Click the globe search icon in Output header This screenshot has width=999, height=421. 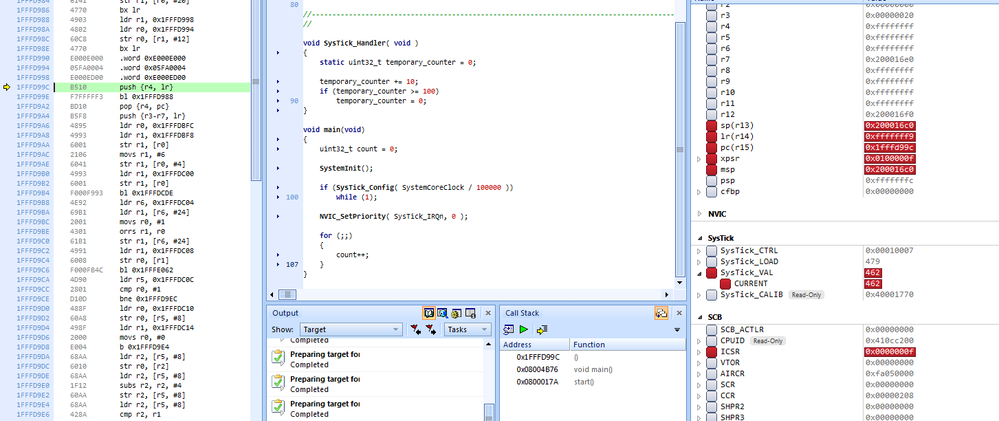[x=442, y=313]
